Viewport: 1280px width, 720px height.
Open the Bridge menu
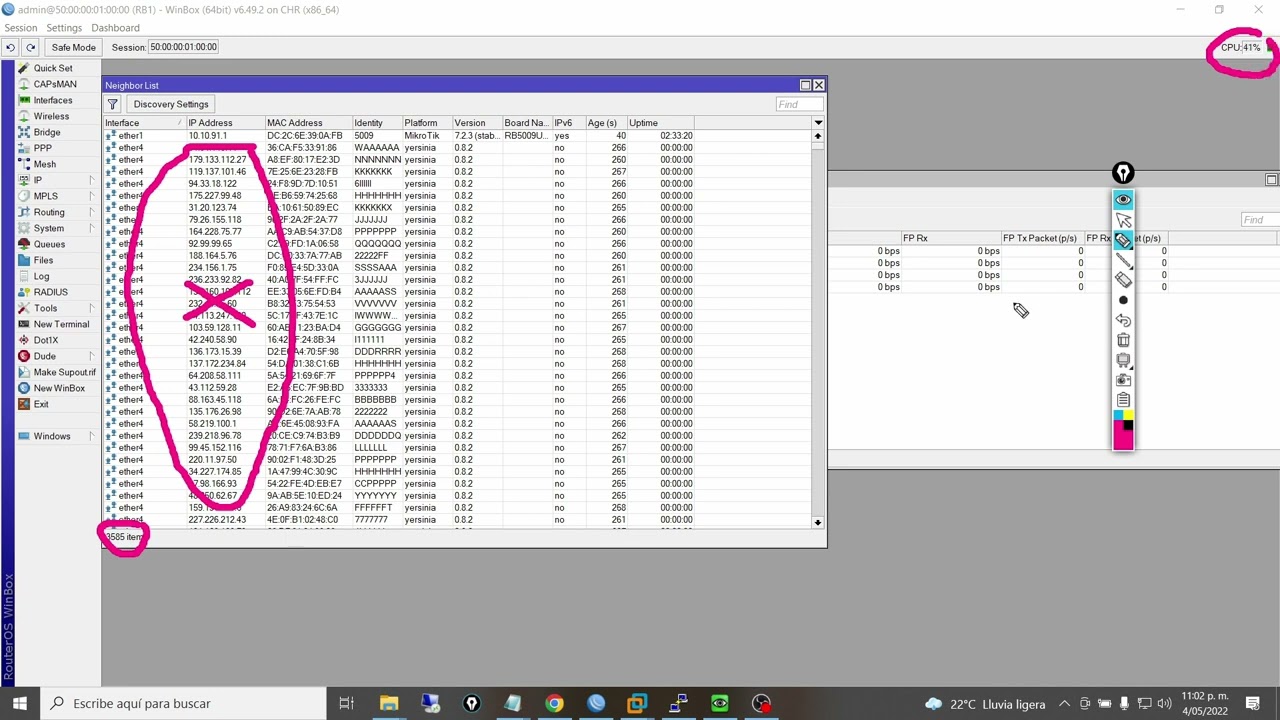click(x=47, y=132)
